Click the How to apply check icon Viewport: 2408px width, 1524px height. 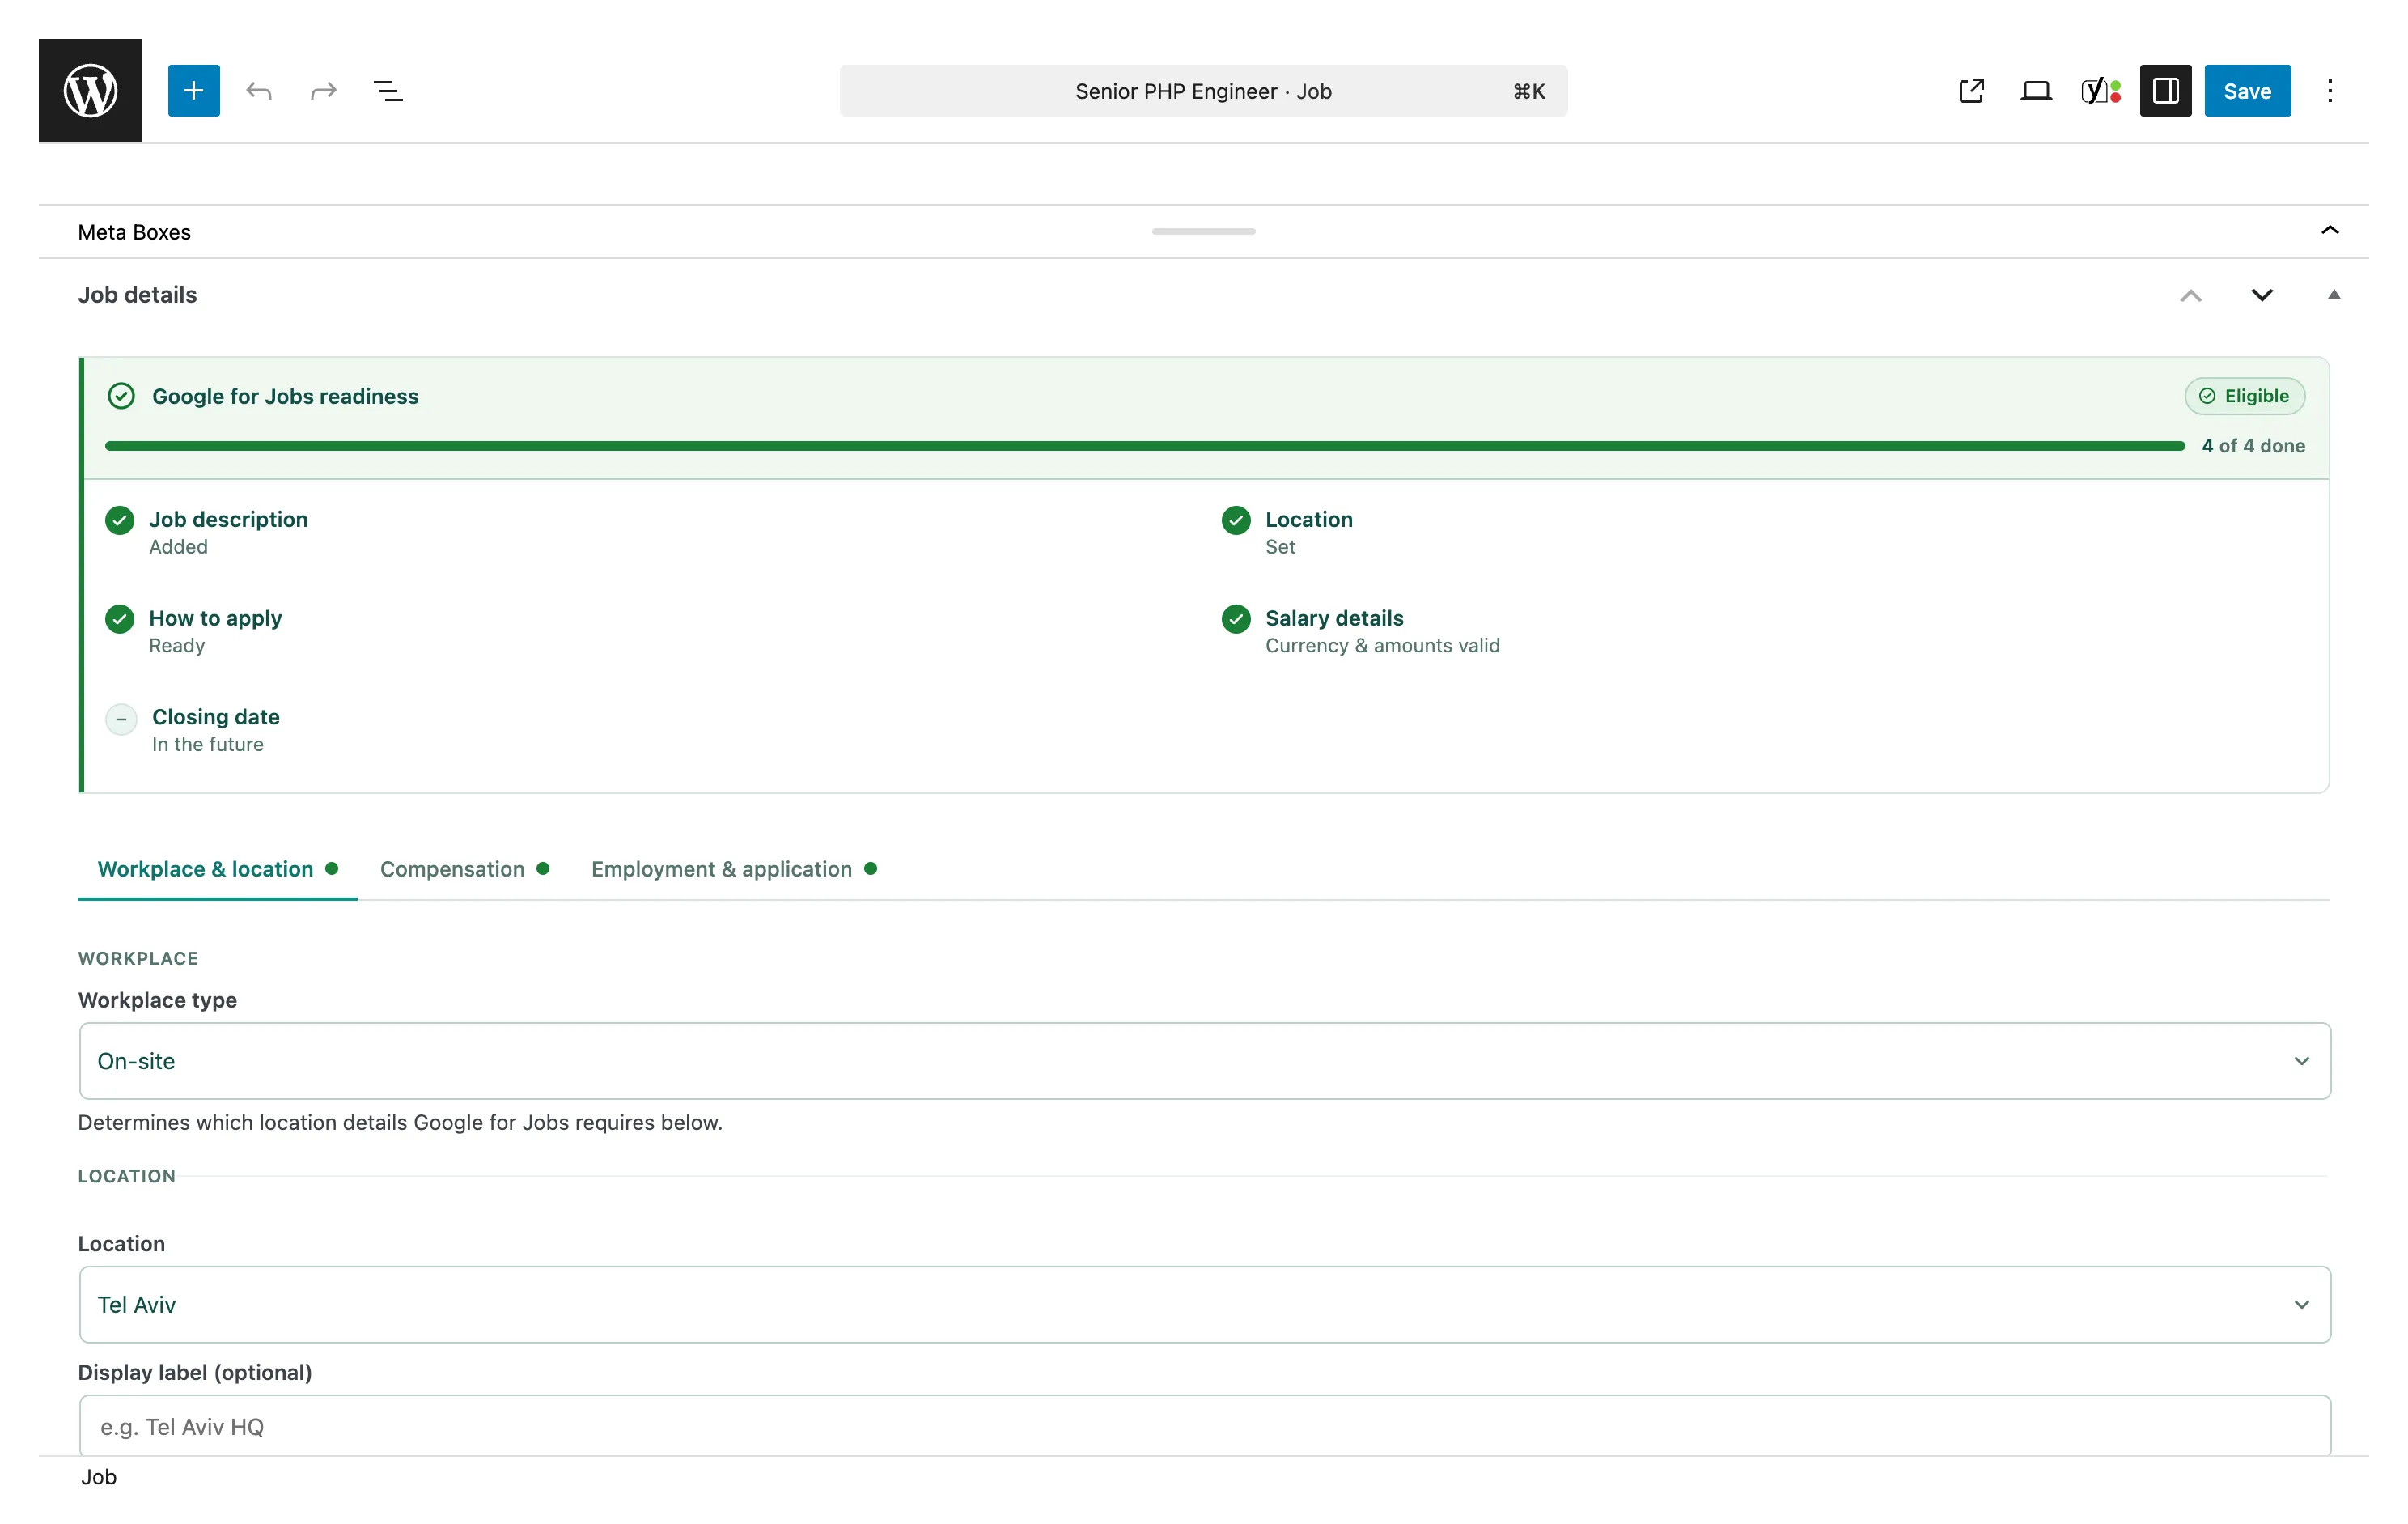click(120, 619)
